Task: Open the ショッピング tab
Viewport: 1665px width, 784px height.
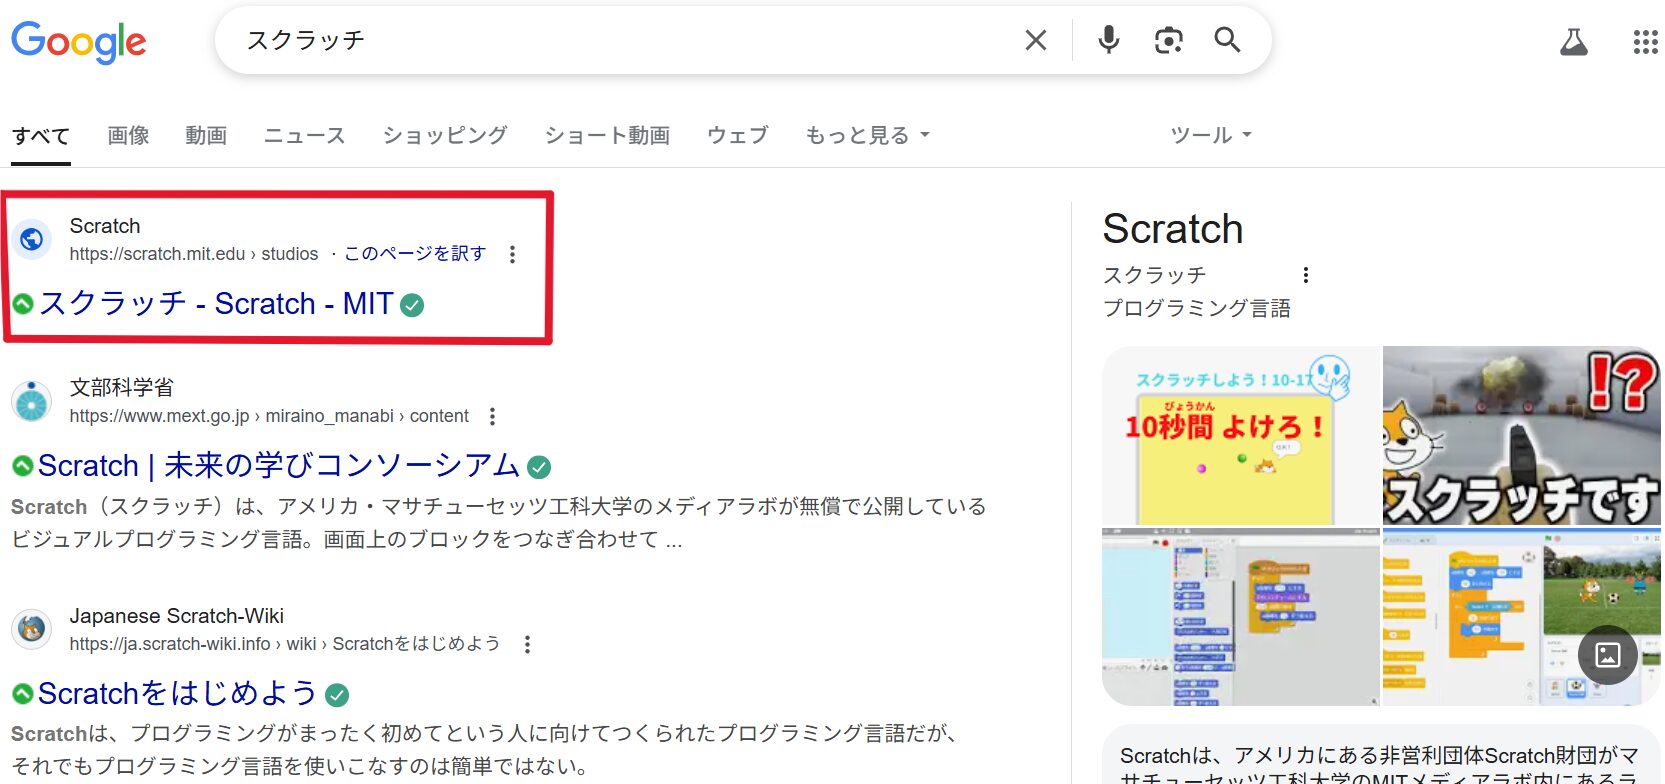Action: tap(445, 135)
